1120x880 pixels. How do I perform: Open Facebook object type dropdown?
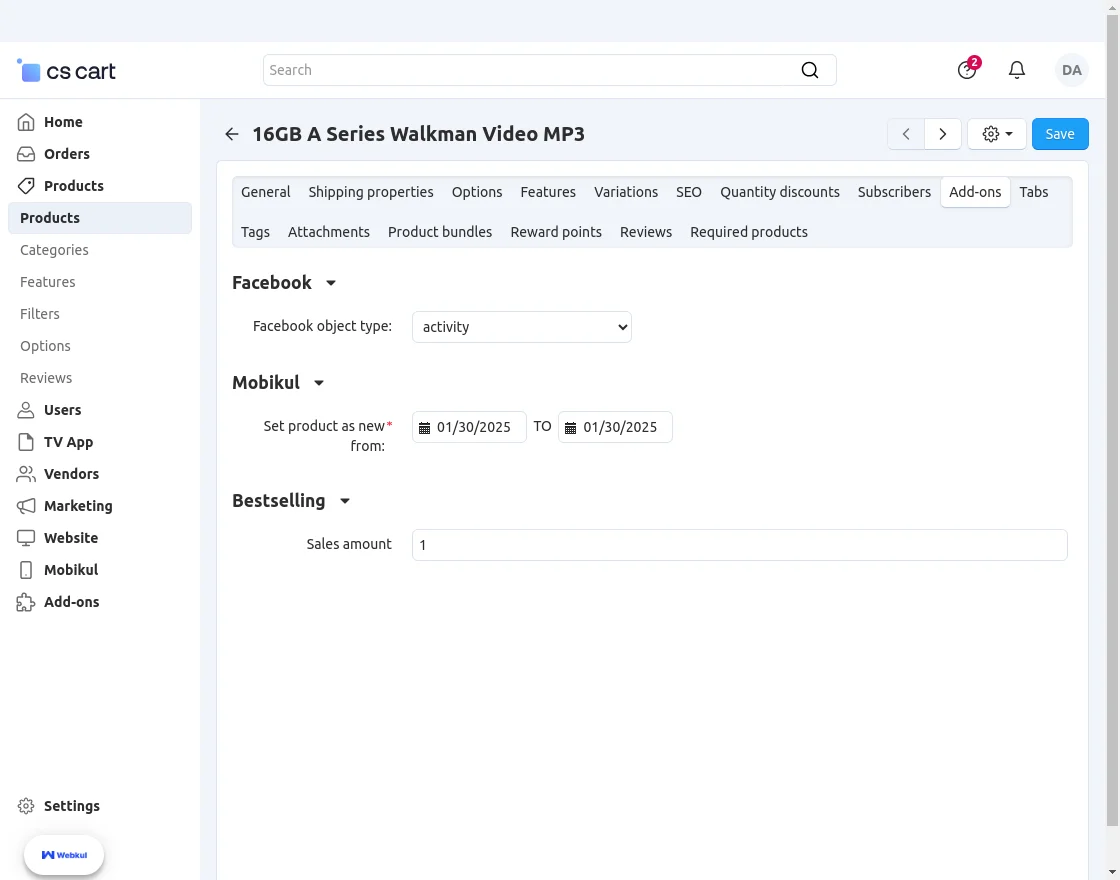521,327
